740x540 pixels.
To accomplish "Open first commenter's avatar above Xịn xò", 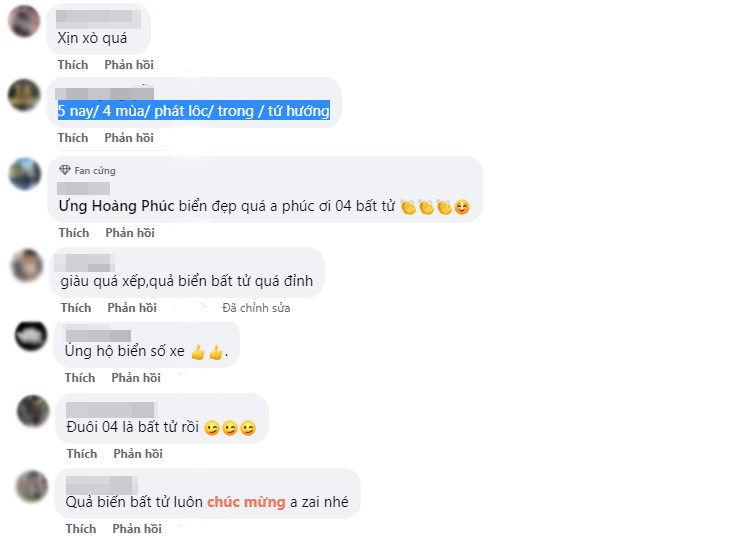I will click(x=24, y=21).
